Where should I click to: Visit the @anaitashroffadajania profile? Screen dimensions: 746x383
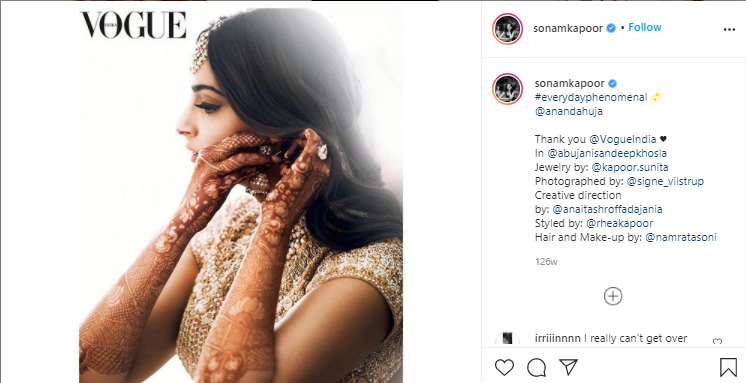608,209
